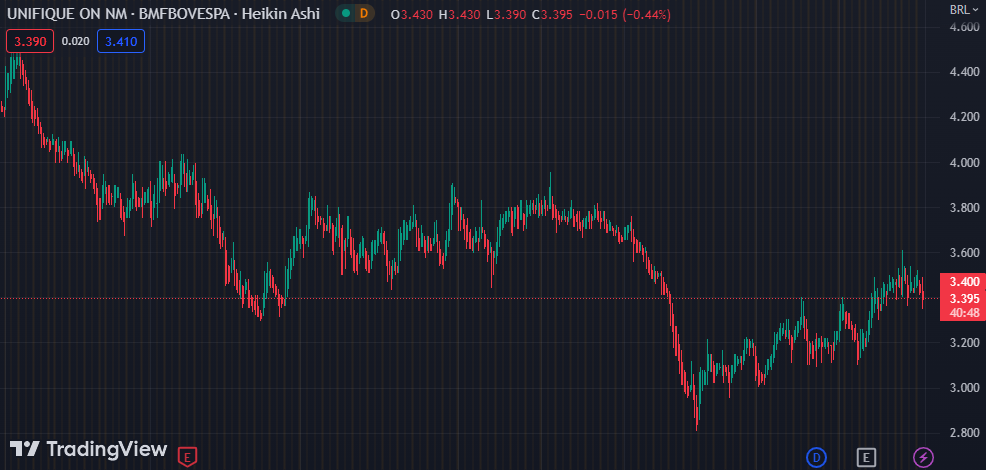Click the 40:48 countdown timer label

click(965, 313)
